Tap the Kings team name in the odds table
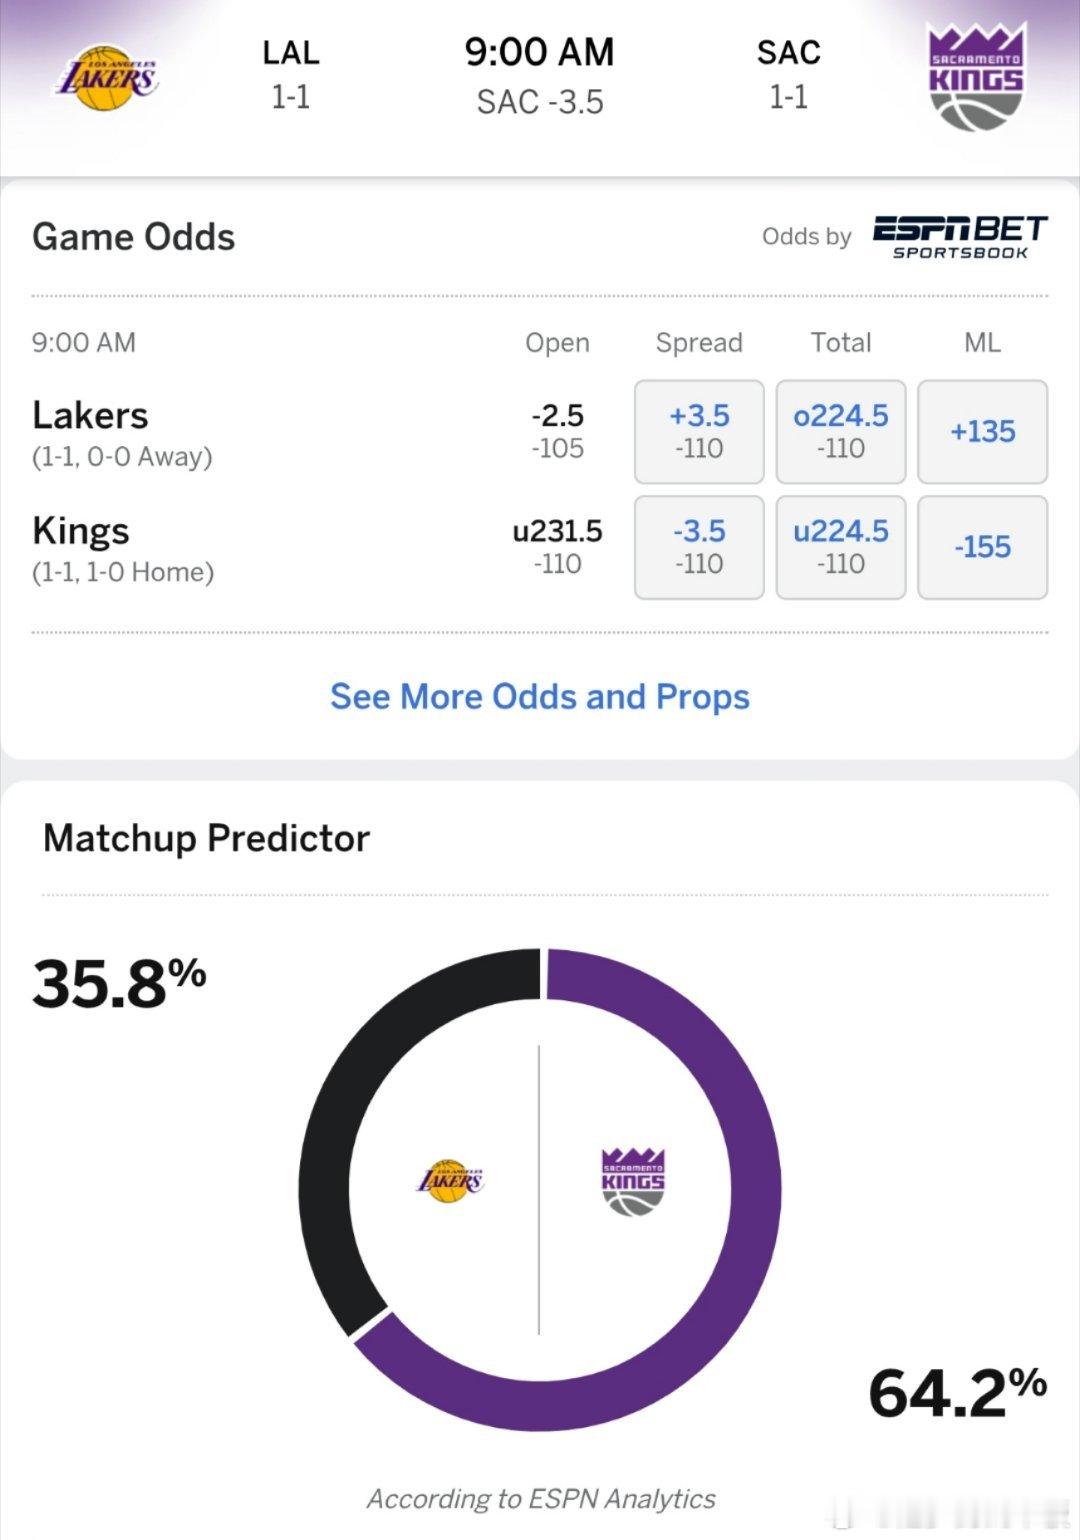 (81, 531)
